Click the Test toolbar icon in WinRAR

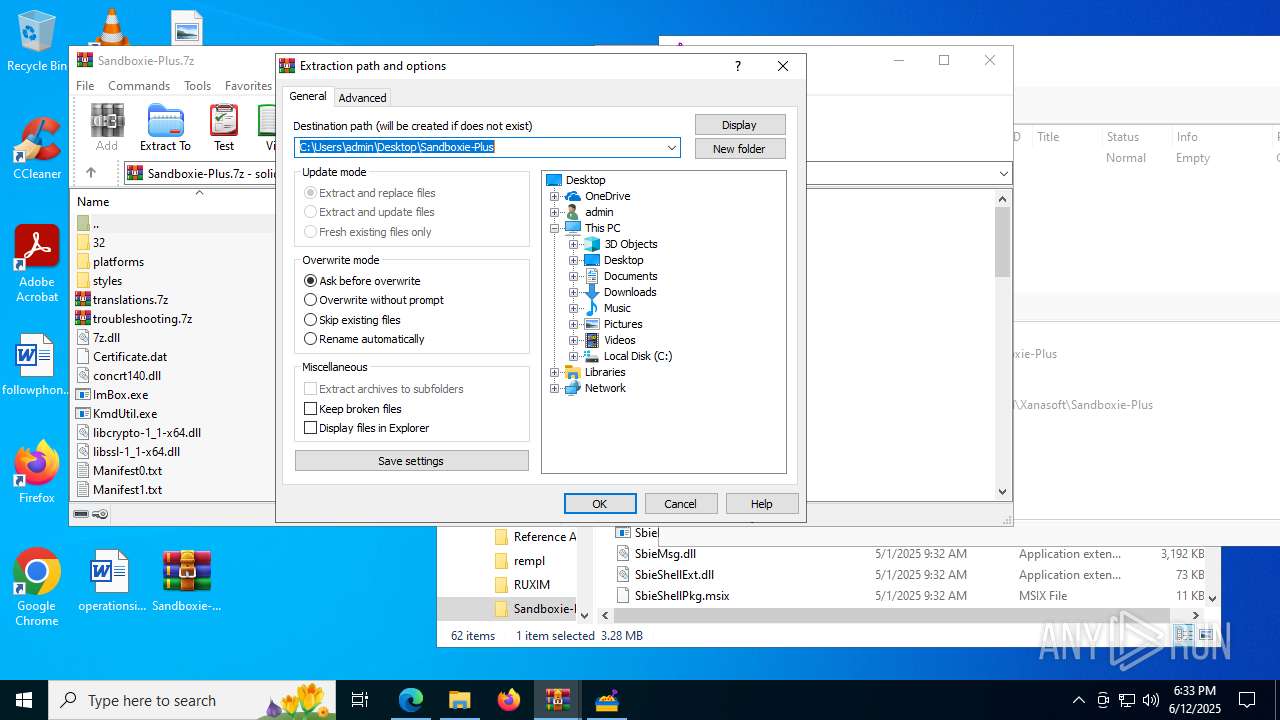point(224,128)
